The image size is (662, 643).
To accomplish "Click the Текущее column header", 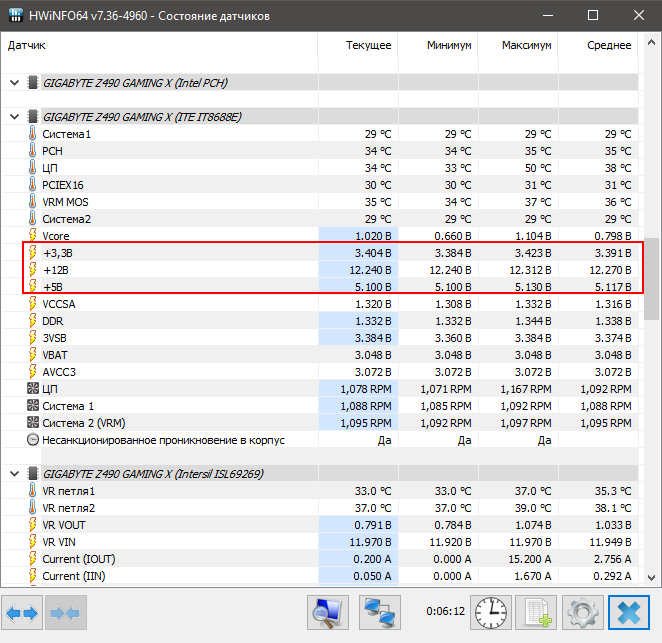I will point(368,46).
